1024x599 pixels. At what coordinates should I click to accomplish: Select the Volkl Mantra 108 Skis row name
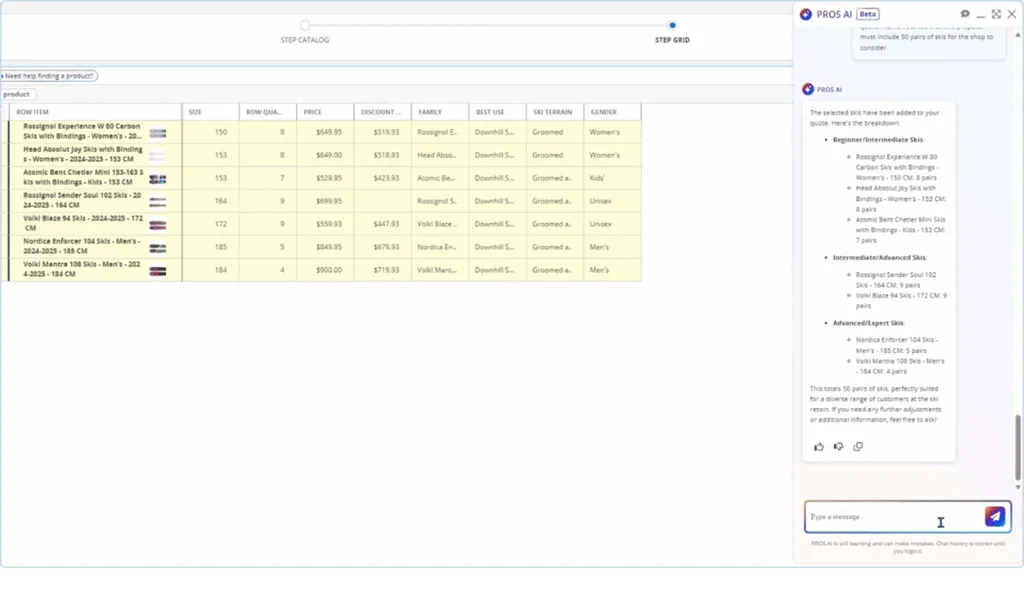click(x=82, y=268)
